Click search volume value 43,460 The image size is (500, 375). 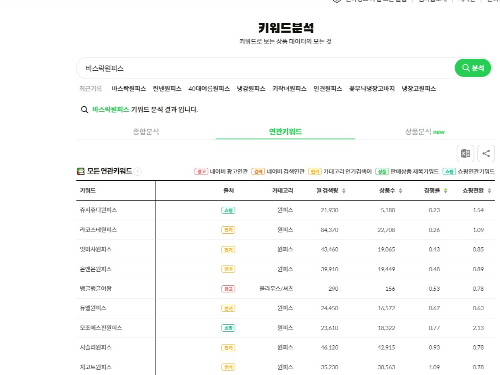point(329,249)
